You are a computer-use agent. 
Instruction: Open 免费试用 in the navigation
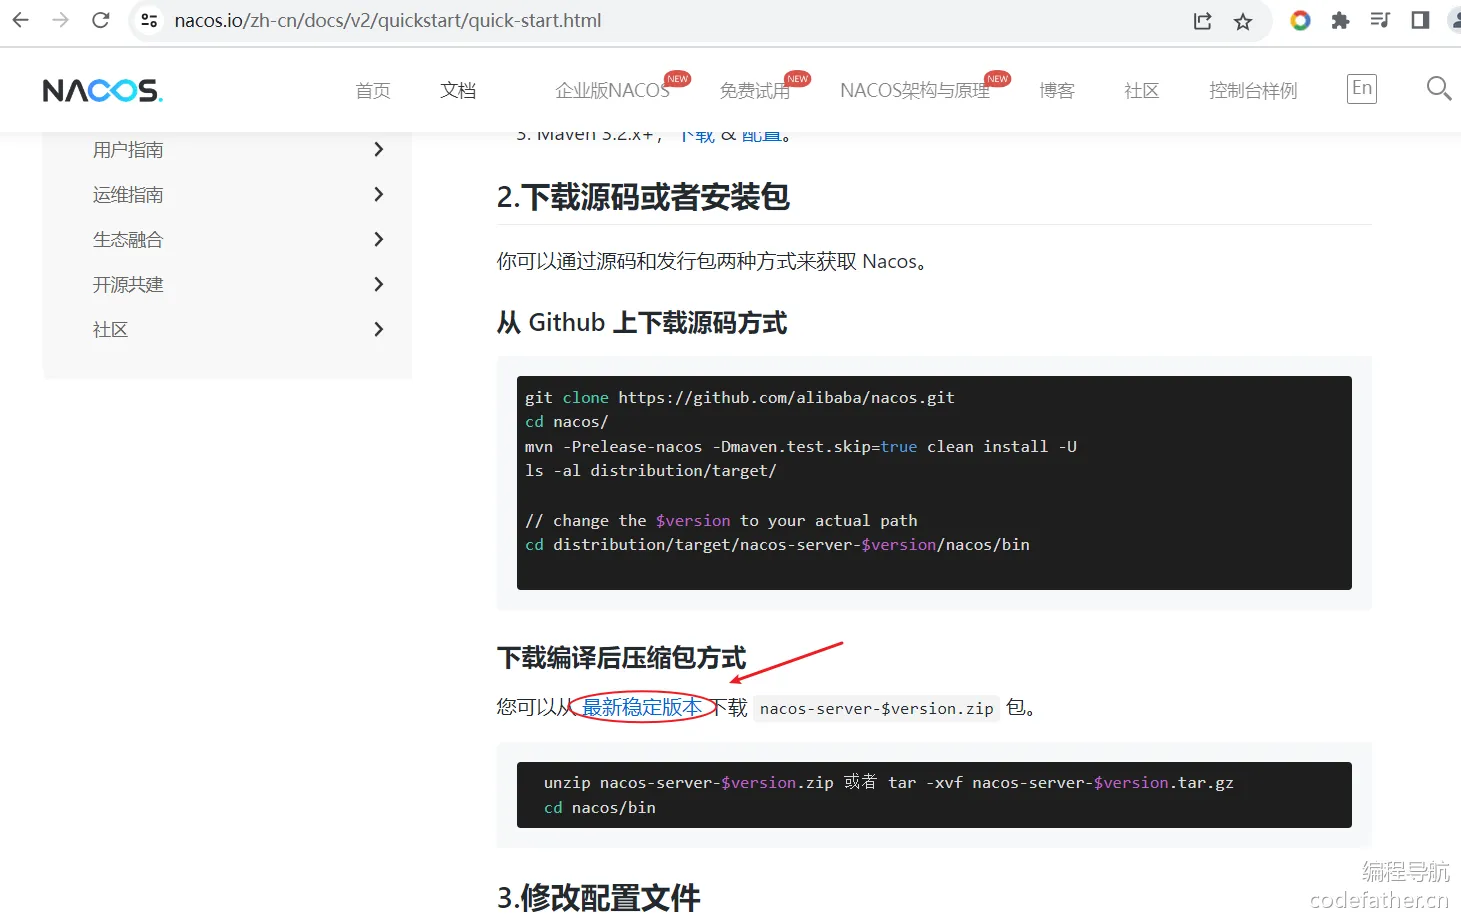(x=755, y=91)
